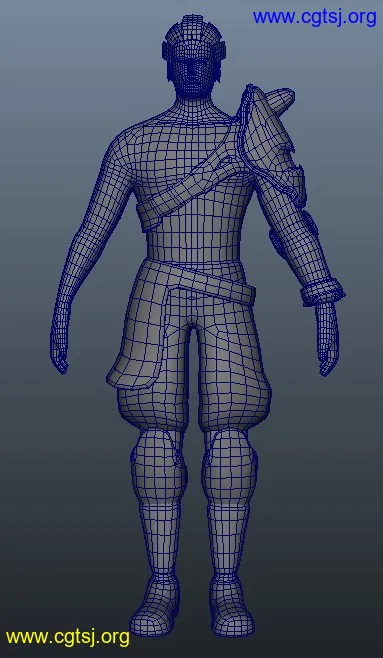Screen dimensions: 383x658
Task: Click the abdomen between strap and belt
Action: point(193,243)
